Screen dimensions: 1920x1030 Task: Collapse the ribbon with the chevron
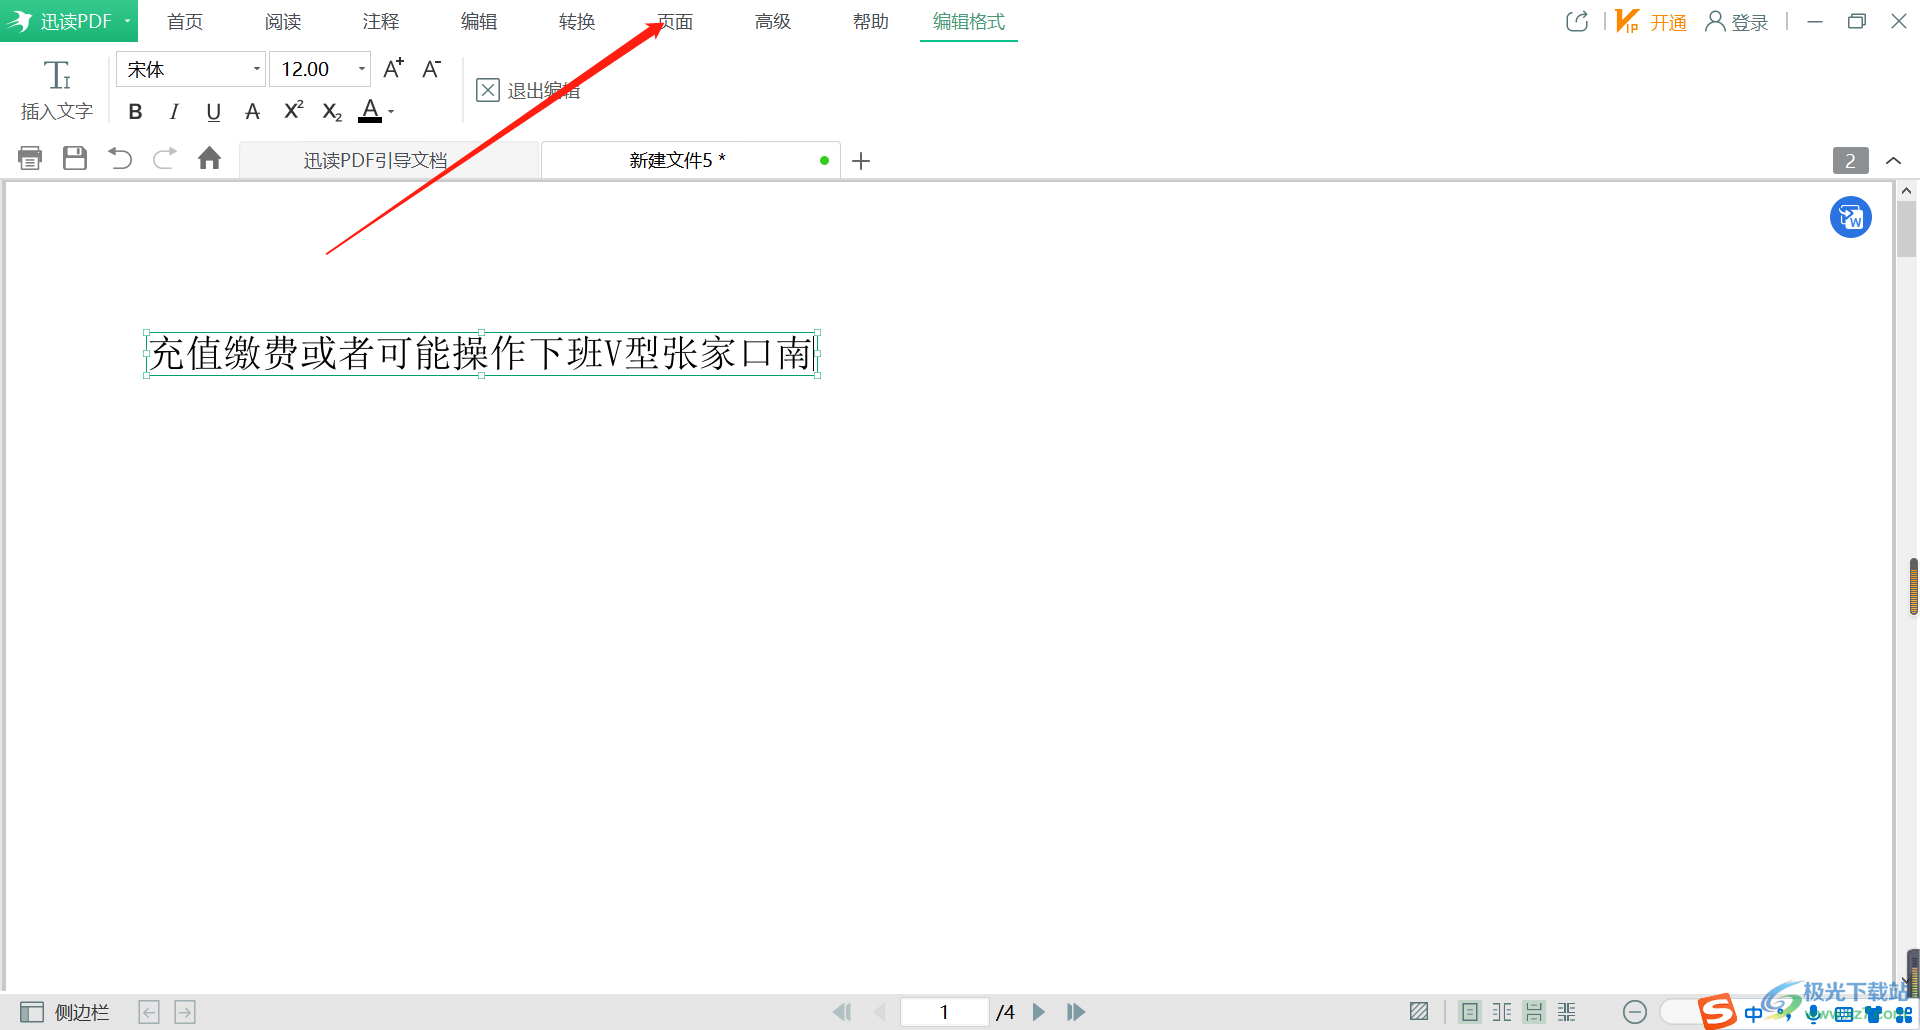[1893, 160]
